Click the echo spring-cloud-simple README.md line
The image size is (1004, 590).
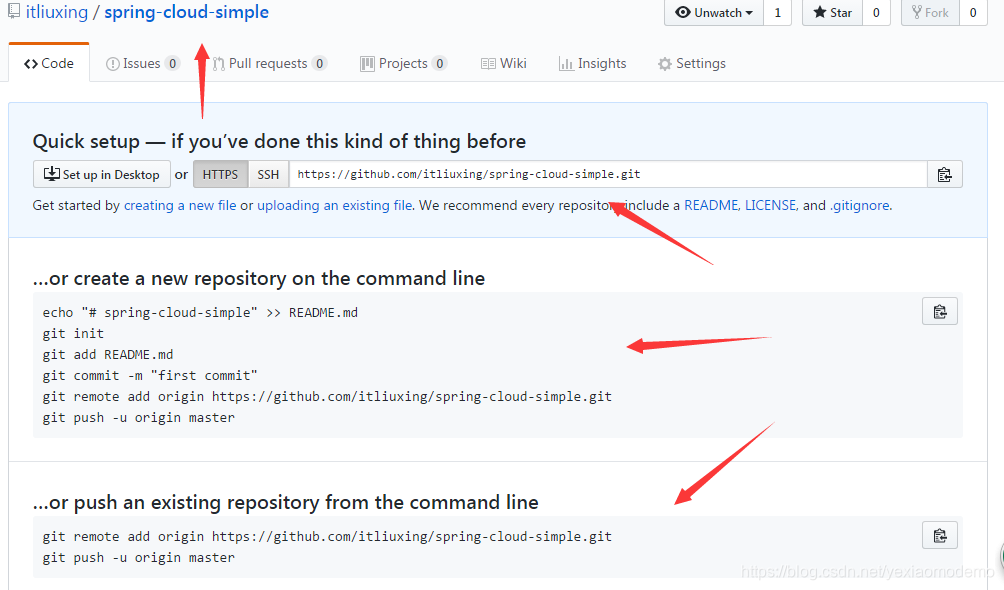[200, 313]
